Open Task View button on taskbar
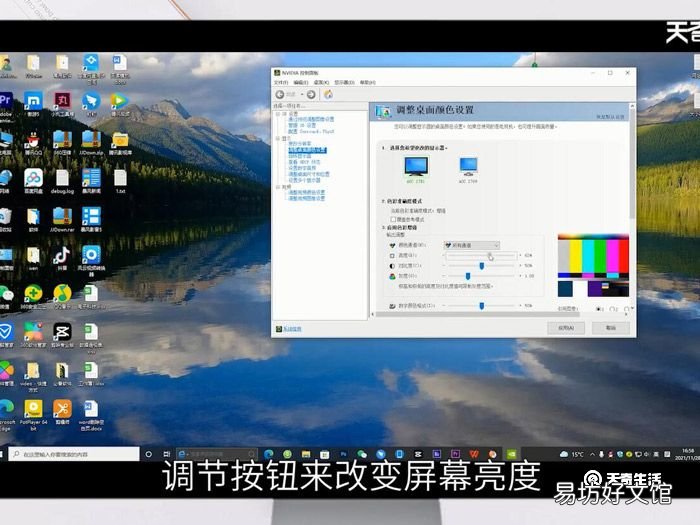Image resolution: width=700 pixels, height=525 pixels. point(167,454)
